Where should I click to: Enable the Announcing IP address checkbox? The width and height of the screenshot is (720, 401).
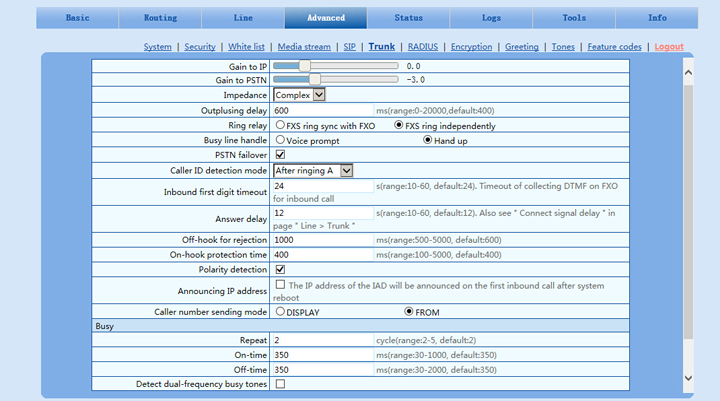[280, 285]
